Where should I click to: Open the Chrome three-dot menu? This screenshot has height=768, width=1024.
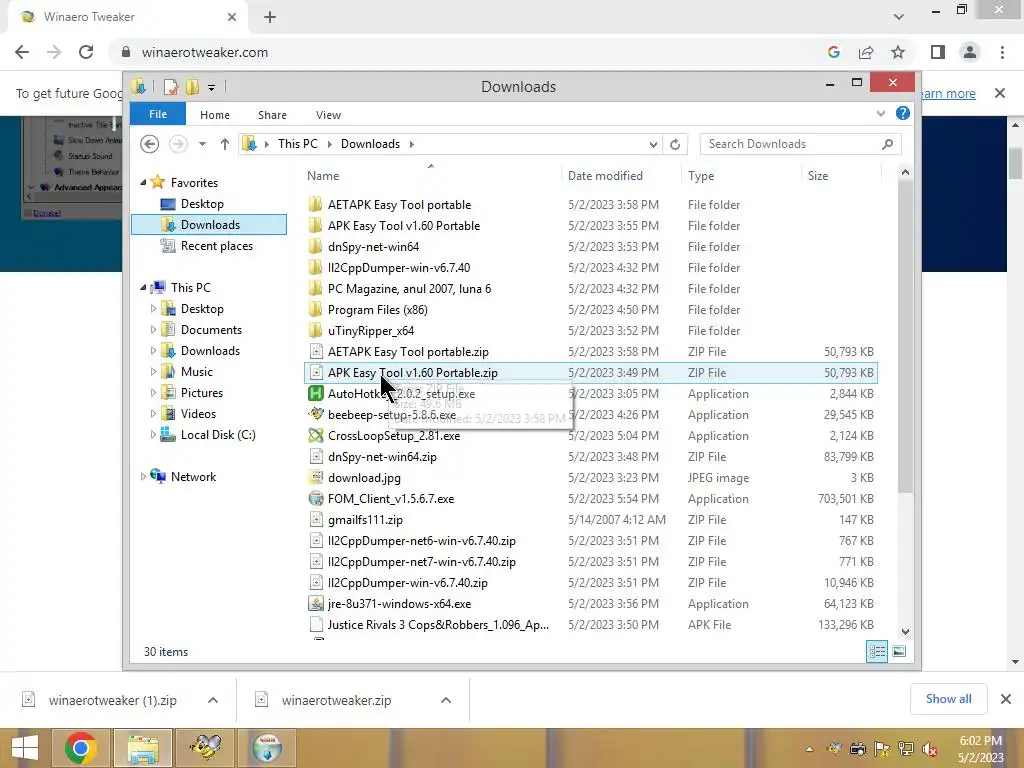coord(1002,52)
